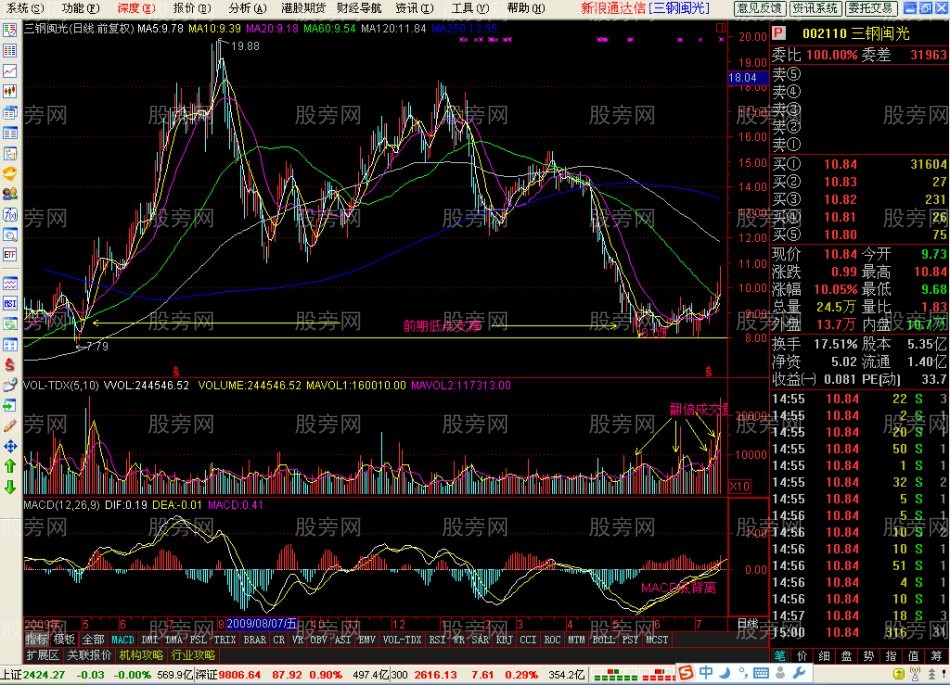Click the 资讯系统 button
The width and height of the screenshot is (950, 685).
[x=815, y=8]
